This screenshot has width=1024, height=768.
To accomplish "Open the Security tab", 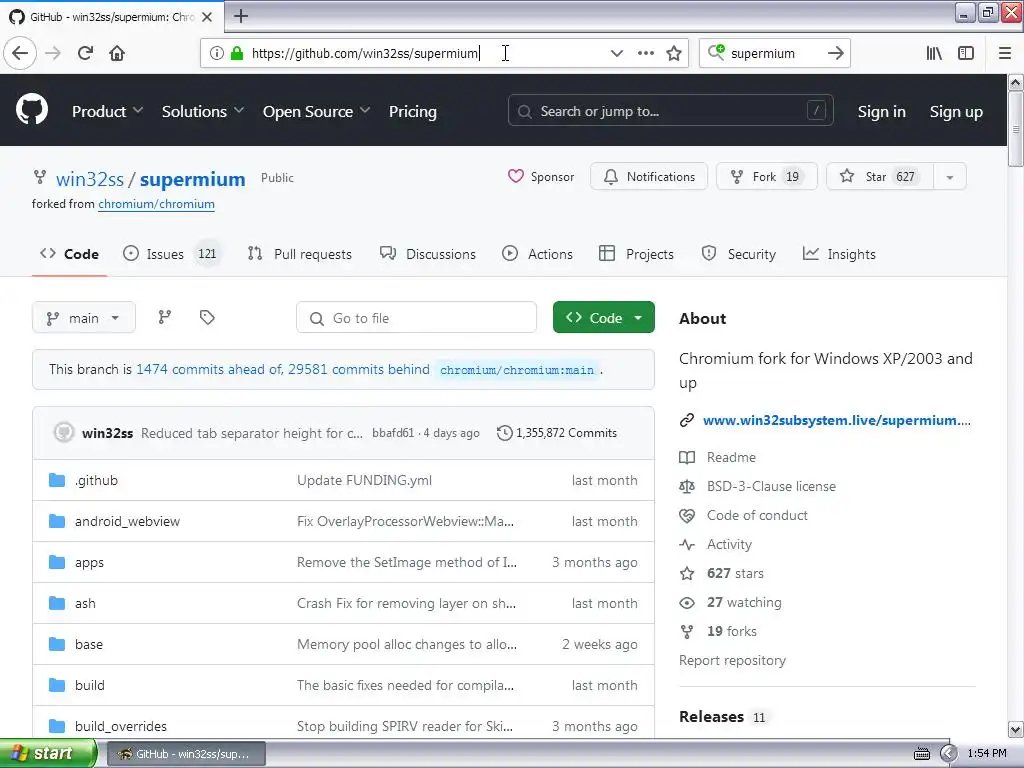I will click(739, 254).
